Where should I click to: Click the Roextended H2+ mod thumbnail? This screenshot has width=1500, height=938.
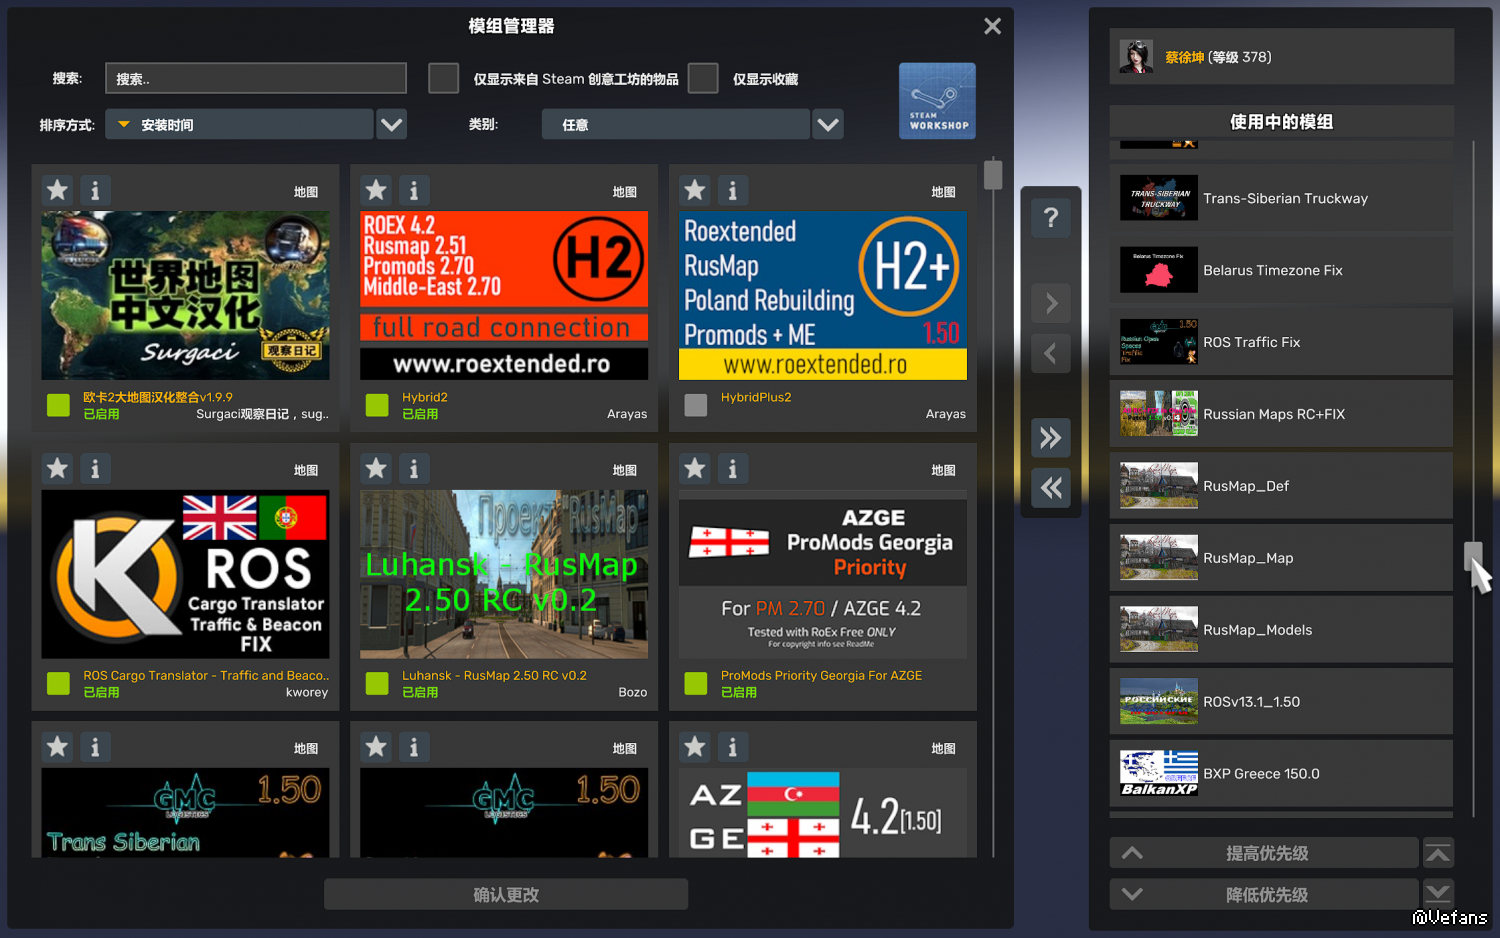[x=823, y=295]
